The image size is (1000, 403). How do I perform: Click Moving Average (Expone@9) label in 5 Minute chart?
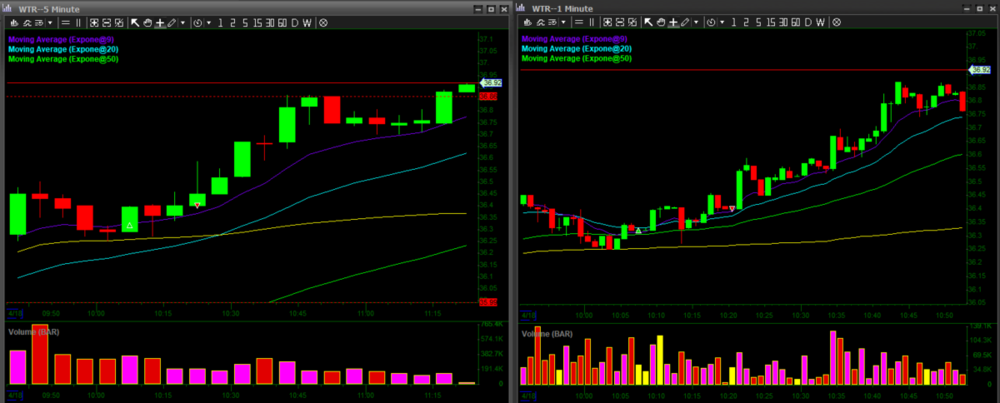click(x=63, y=38)
